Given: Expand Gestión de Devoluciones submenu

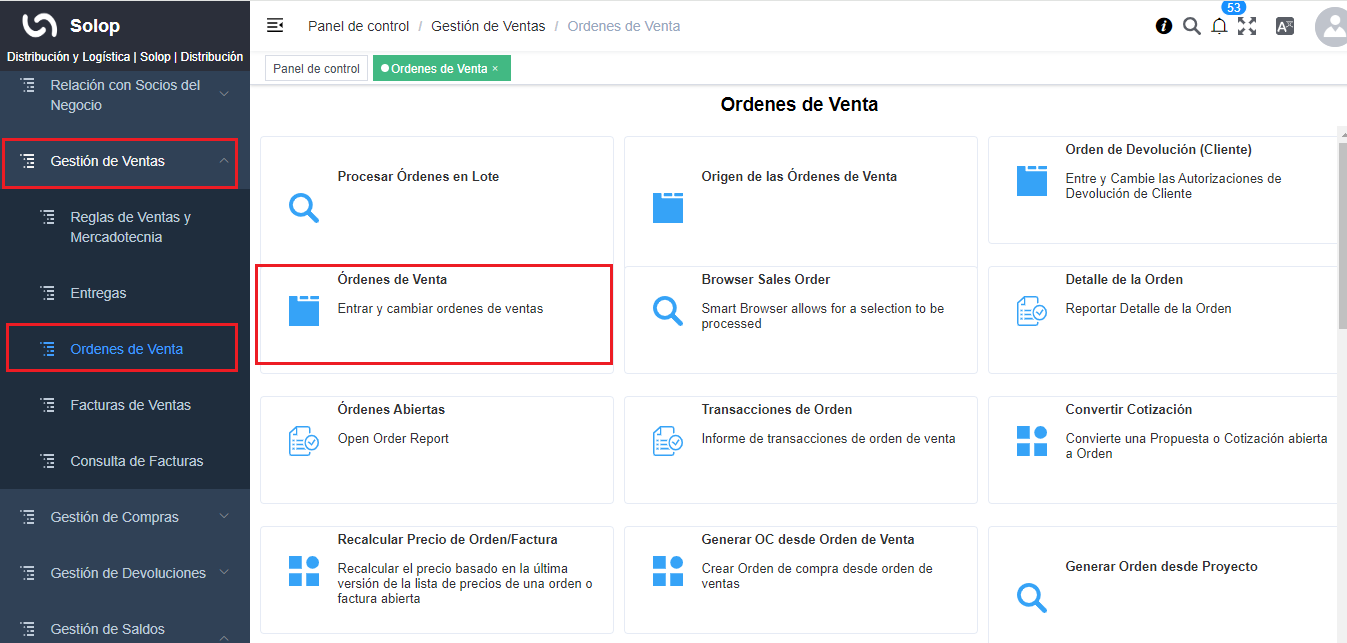Looking at the screenshot, I should click(224, 573).
